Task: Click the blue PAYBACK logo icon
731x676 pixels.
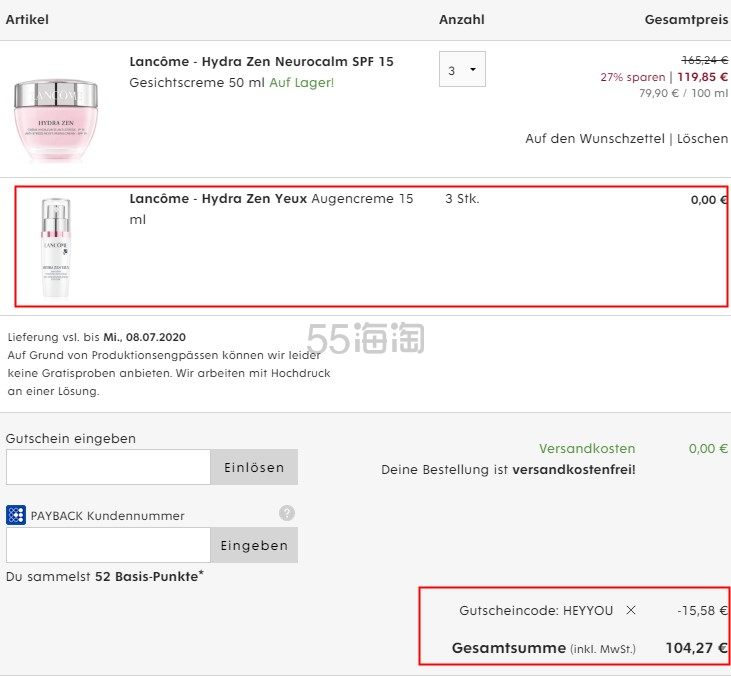Action: (16, 515)
